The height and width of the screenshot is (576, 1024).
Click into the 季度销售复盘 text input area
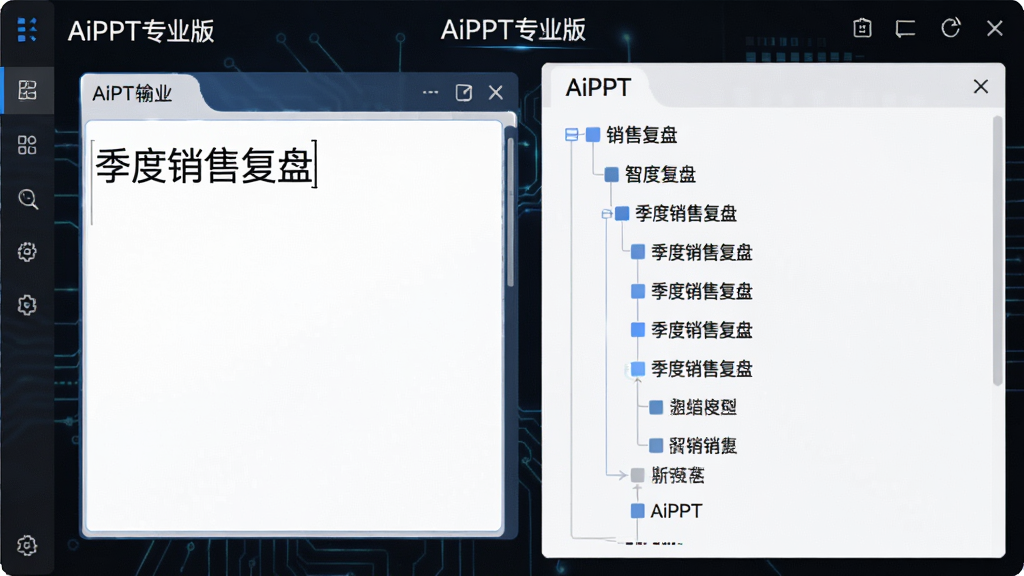[294, 325]
